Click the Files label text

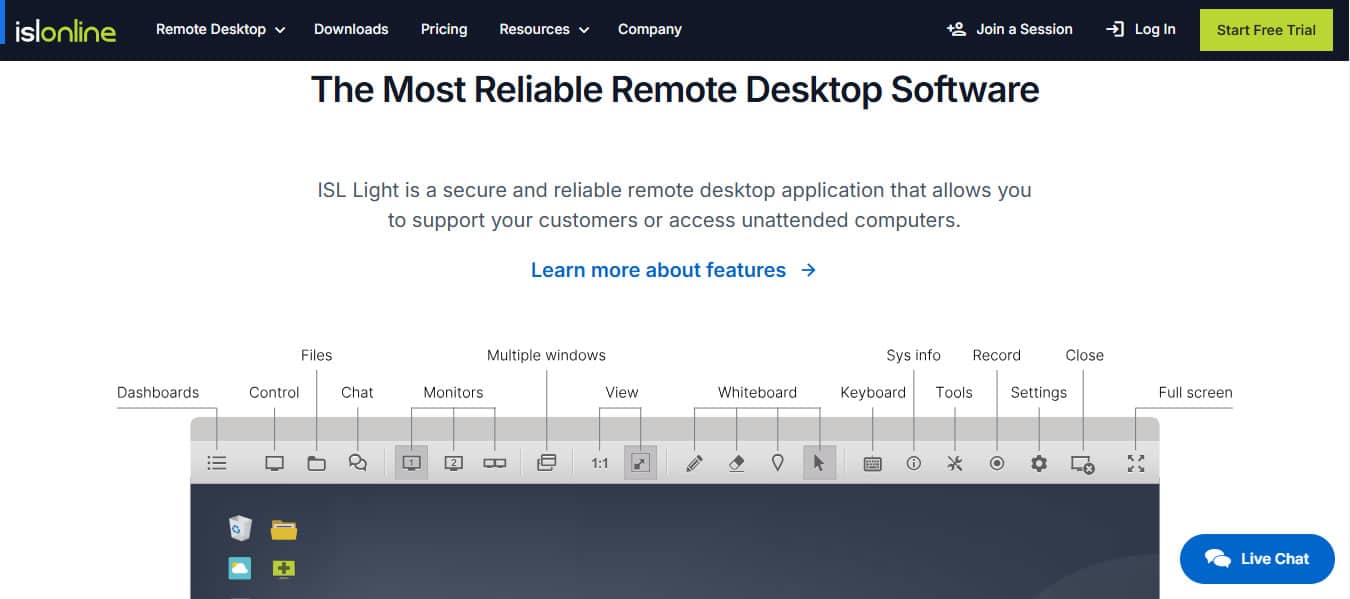click(x=316, y=355)
